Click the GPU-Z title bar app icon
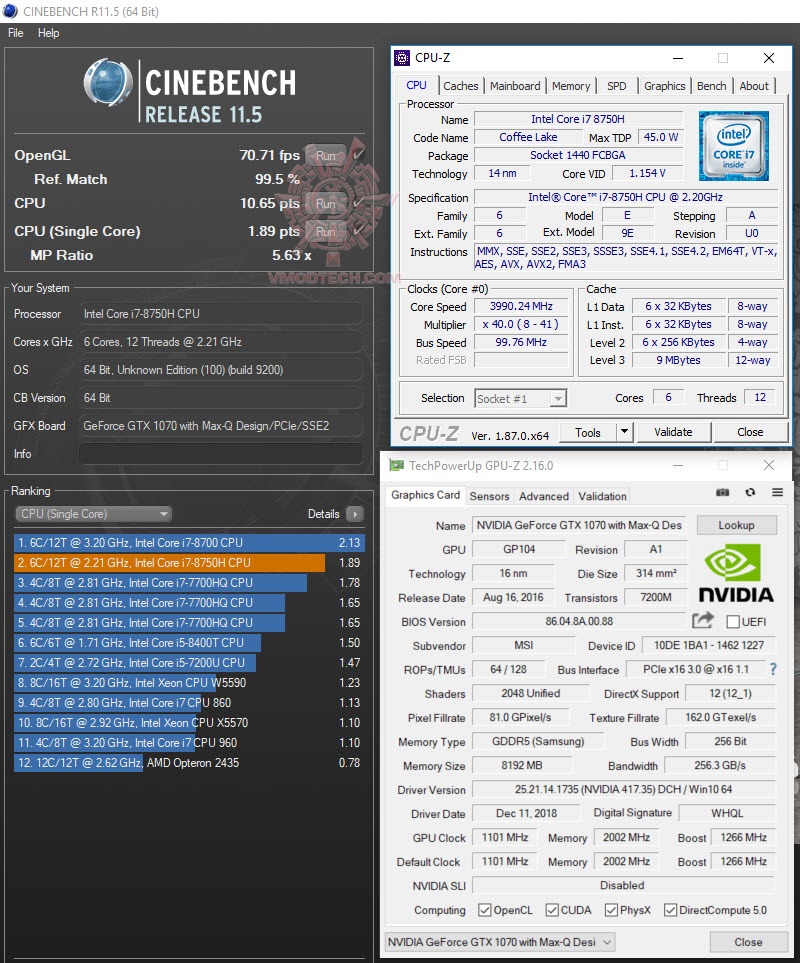Image resolution: width=800 pixels, height=963 pixels. [397, 466]
